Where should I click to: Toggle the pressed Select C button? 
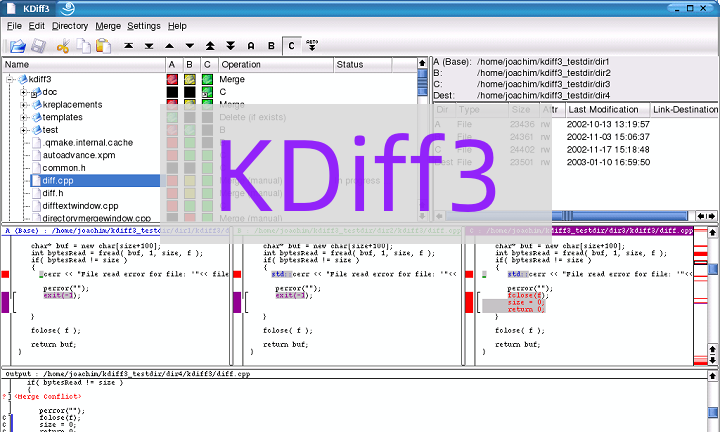[x=291, y=46]
